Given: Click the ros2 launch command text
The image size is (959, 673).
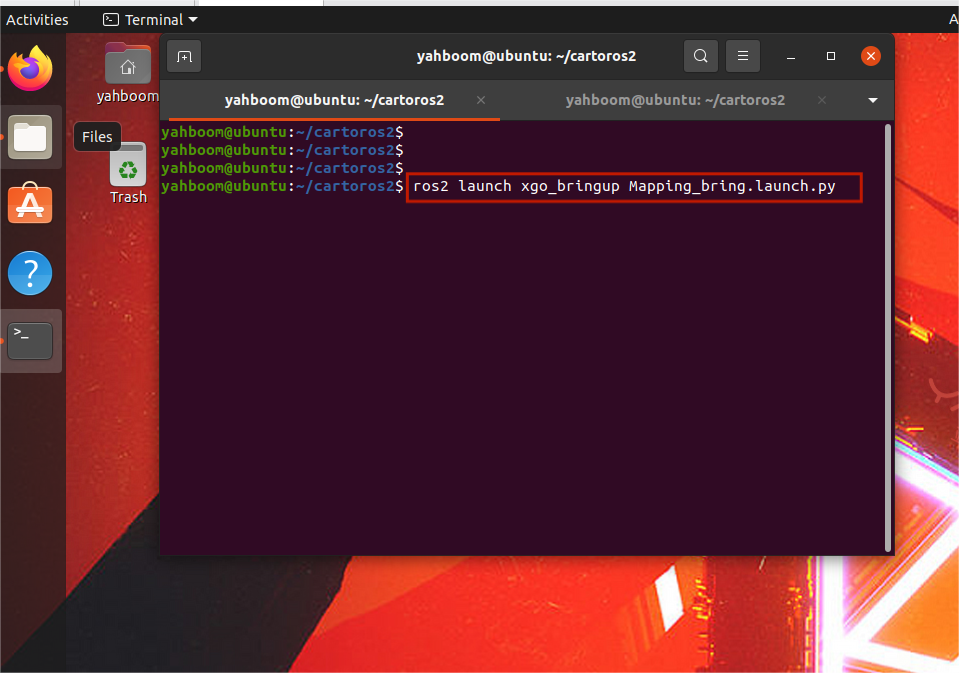Looking at the screenshot, I should 624,186.
